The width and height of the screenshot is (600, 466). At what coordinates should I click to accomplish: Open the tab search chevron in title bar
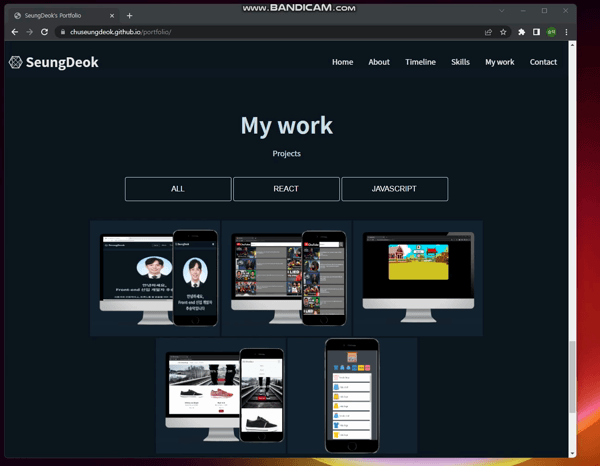tap(502, 11)
